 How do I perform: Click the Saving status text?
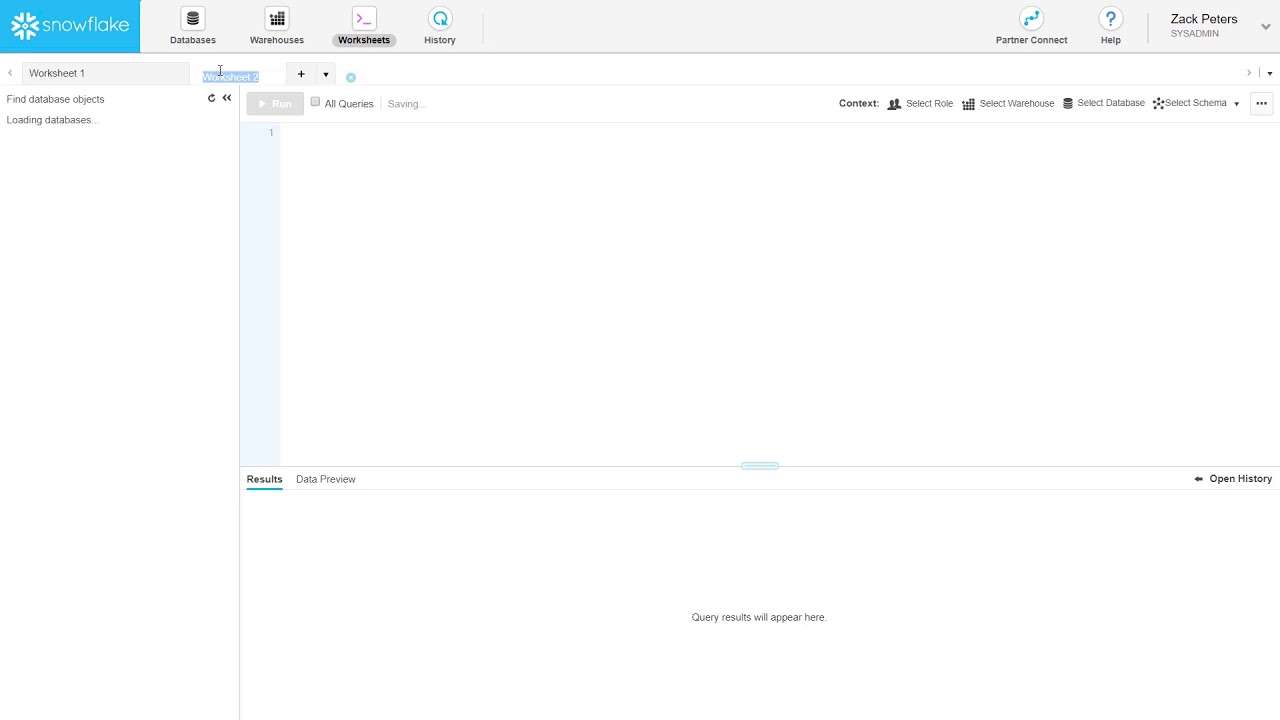pyautogui.click(x=406, y=104)
